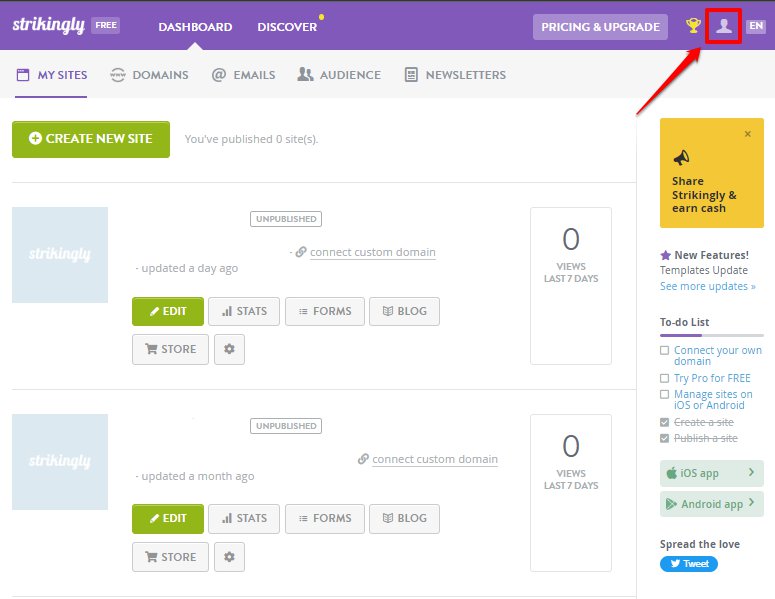Click the 'You've published 0 site(s).' text
Image resolution: width=775 pixels, height=599 pixels.
coord(252,139)
